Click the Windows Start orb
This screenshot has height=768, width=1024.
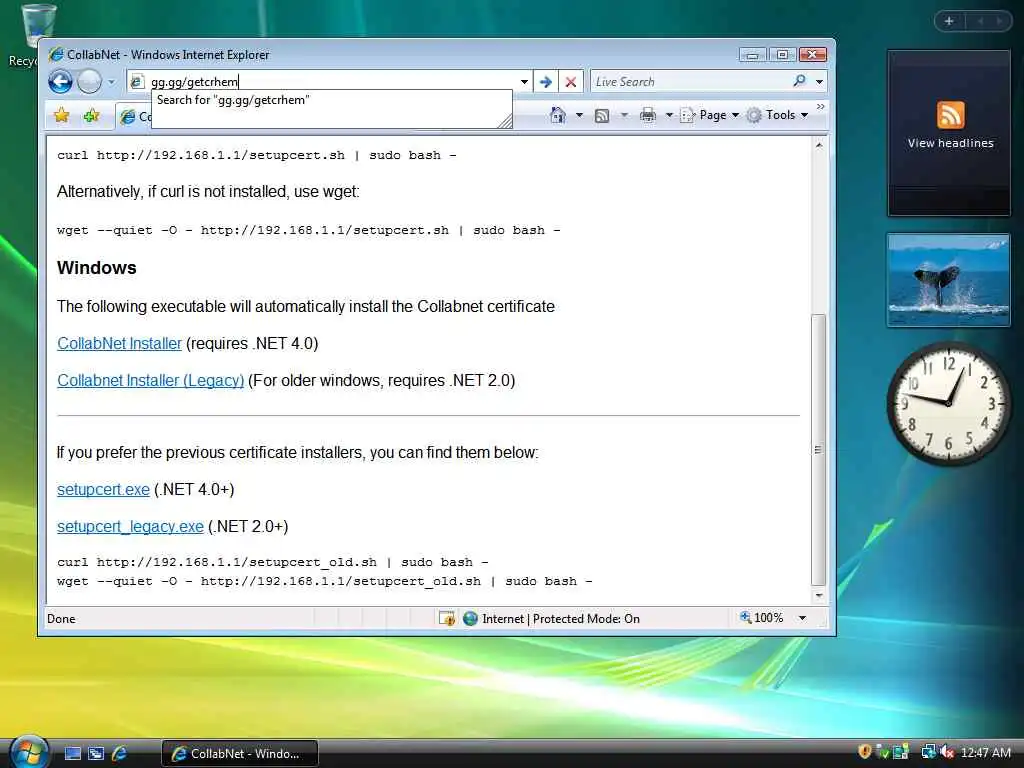(29, 752)
